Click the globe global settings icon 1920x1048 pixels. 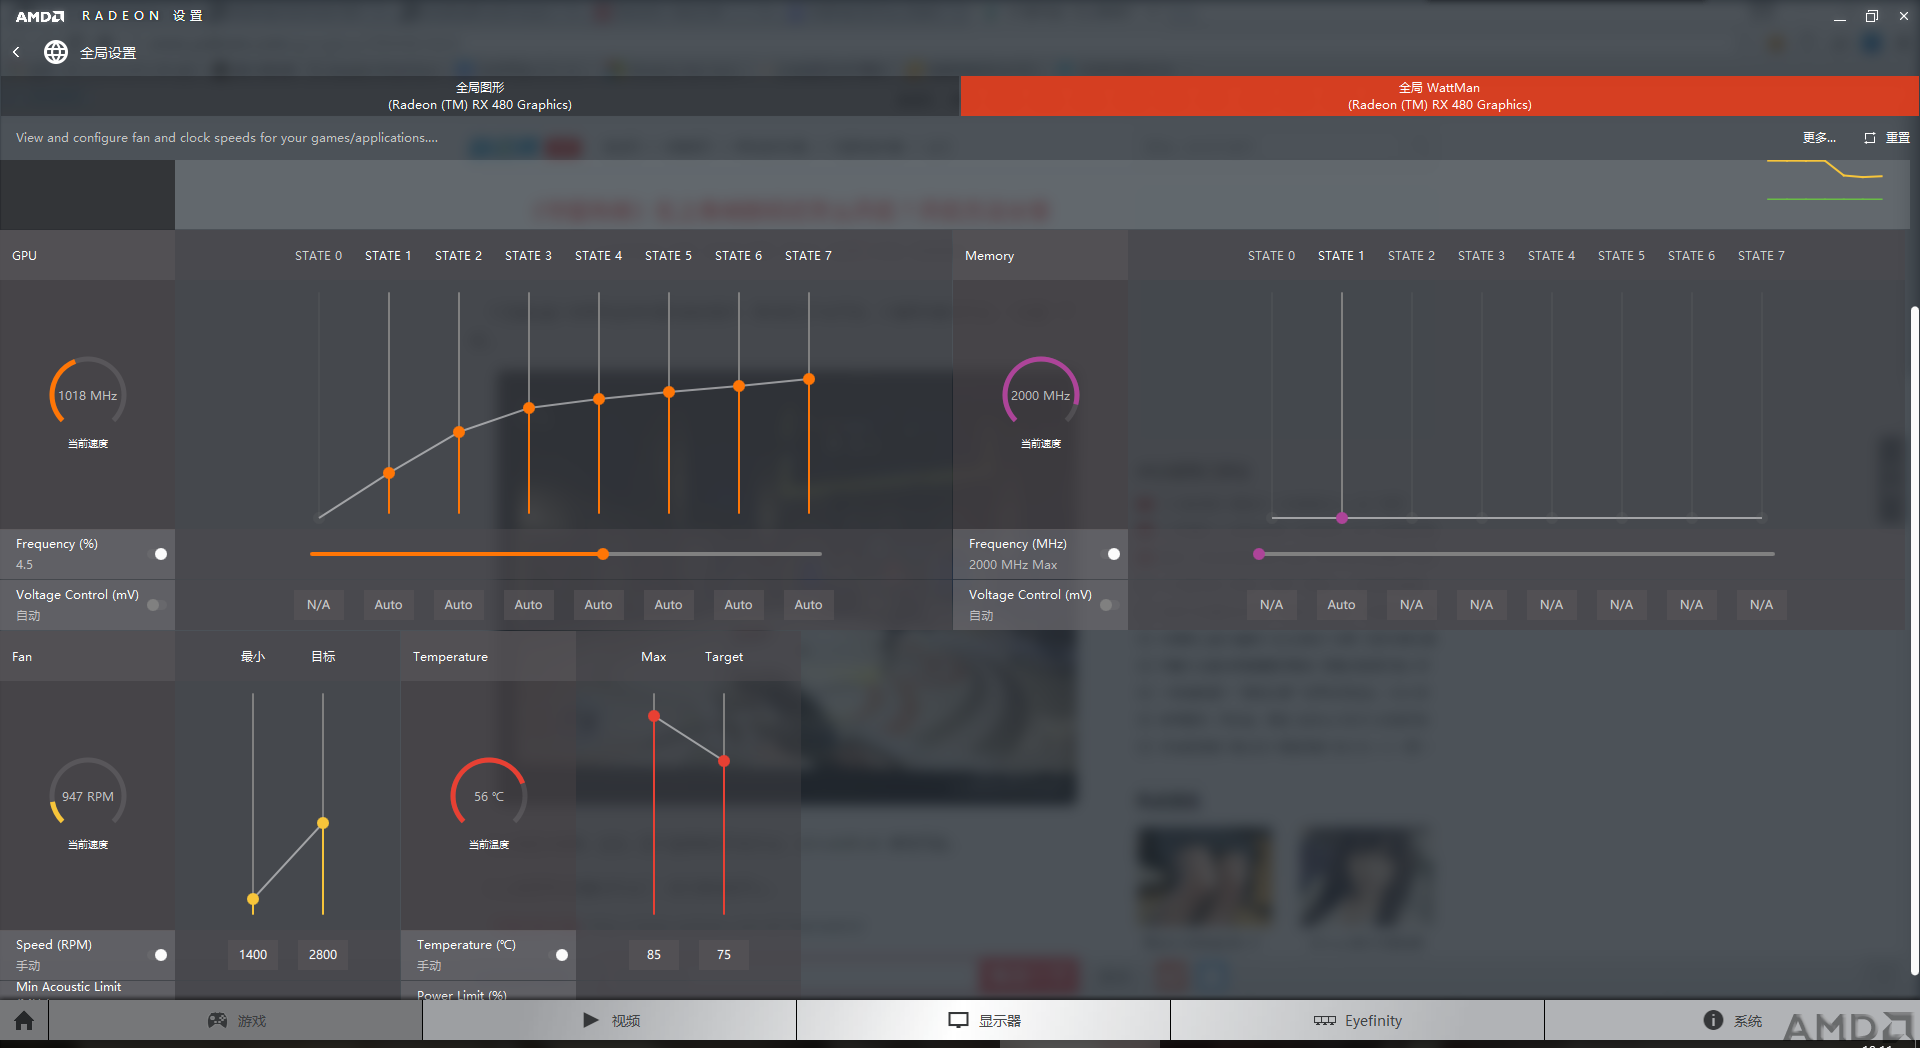coord(56,52)
